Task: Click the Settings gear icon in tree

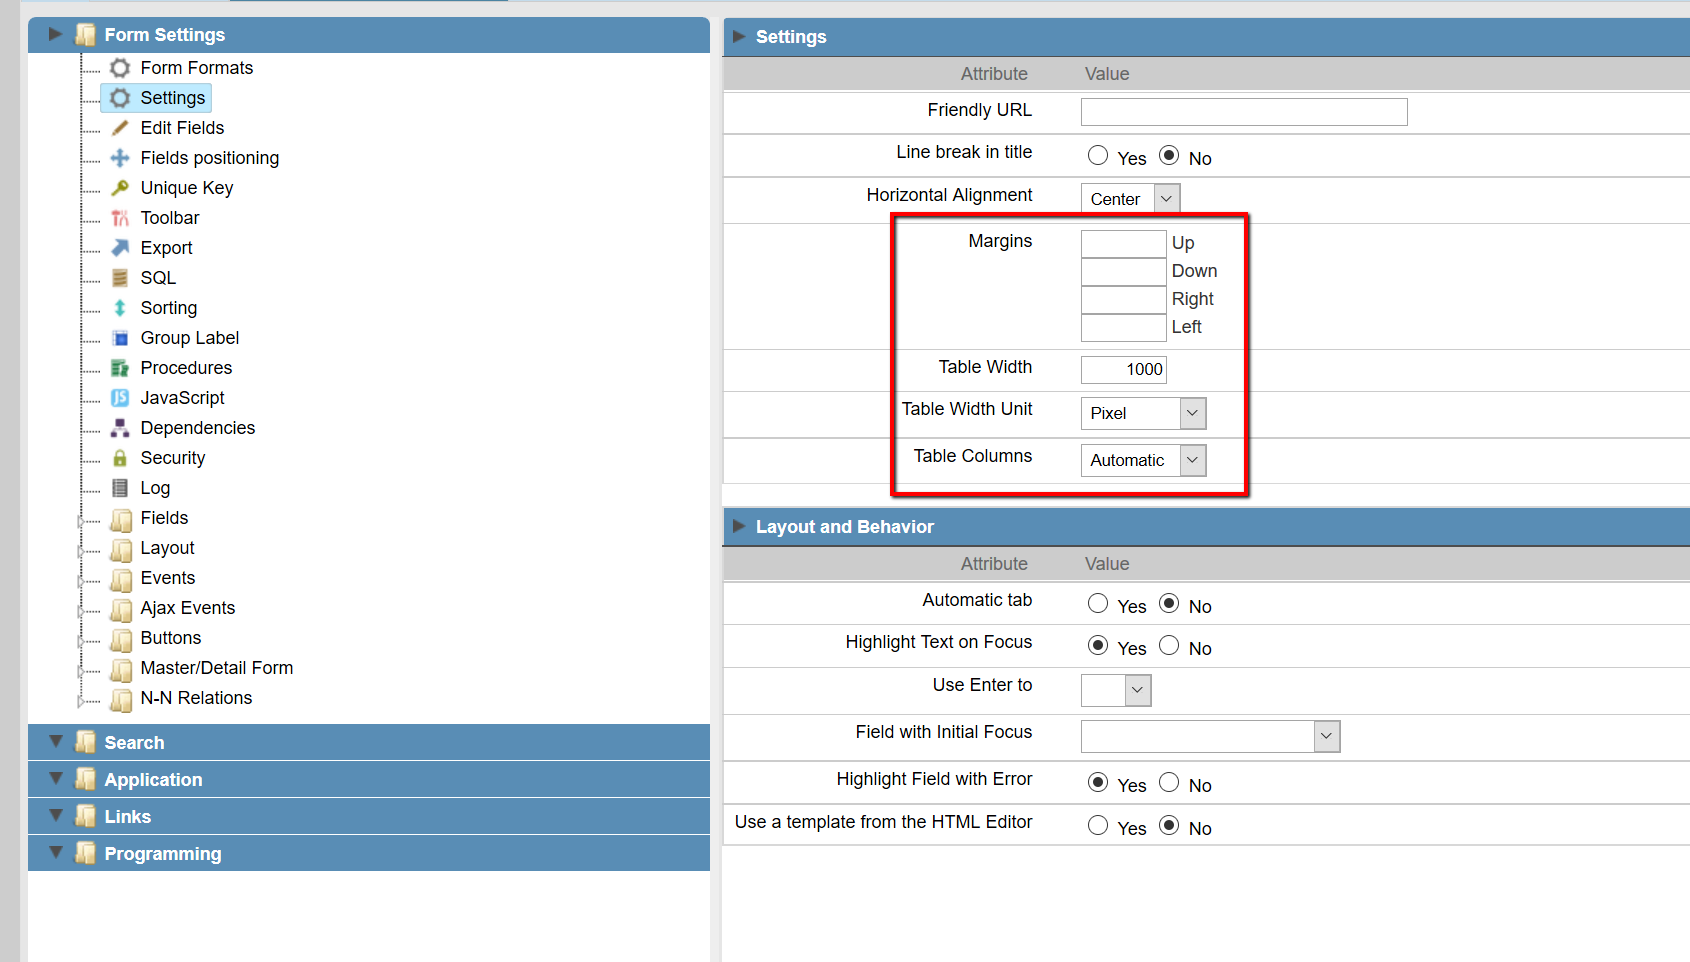Action: coord(120,98)
